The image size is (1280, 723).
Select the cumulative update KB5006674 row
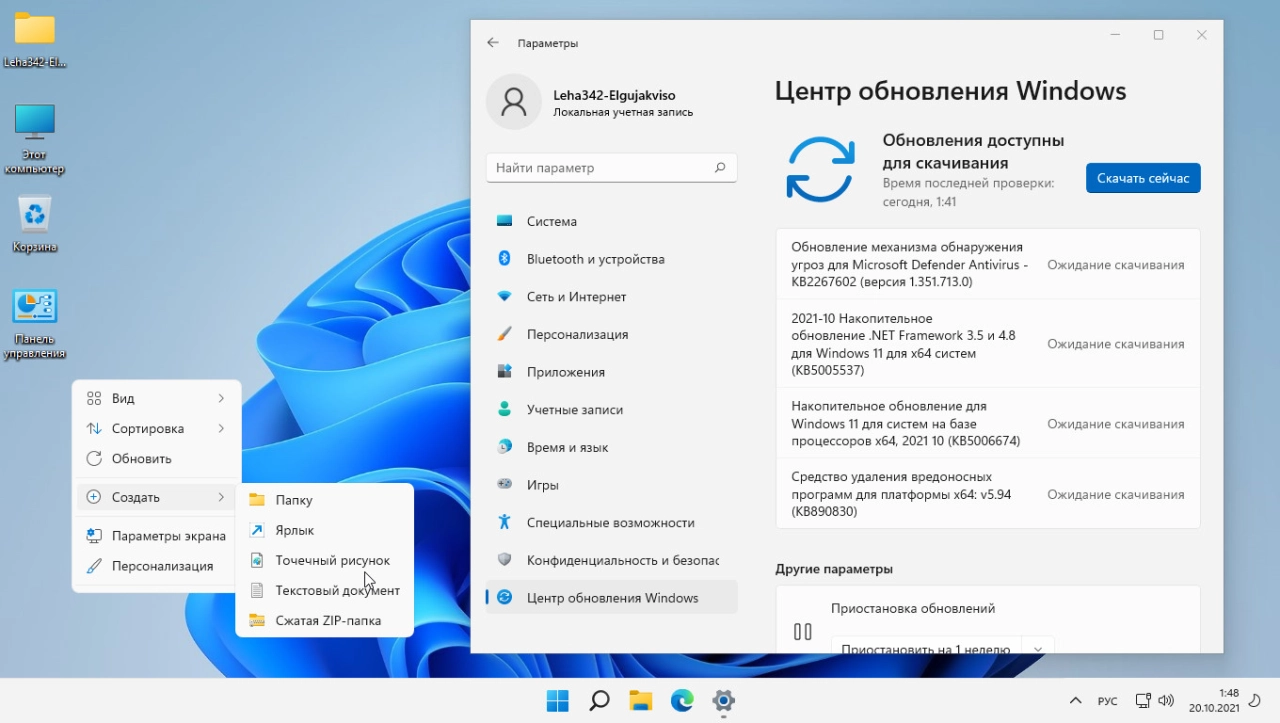(x=988, y=423)
